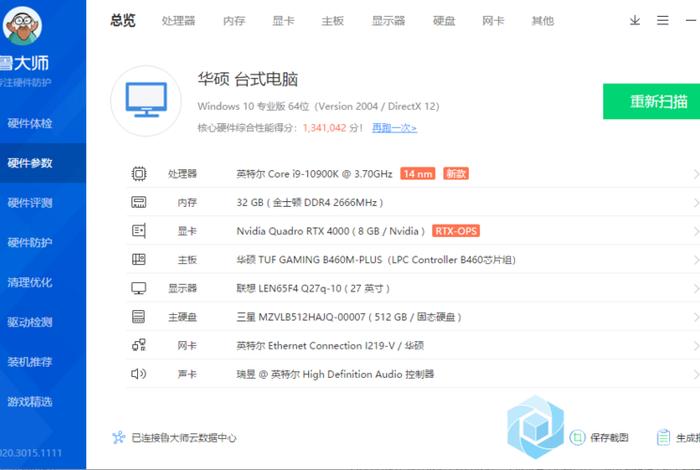The image size is (700, 470).
Task: Click the hard disk icon in 主硬盘 row
Action: (x=139, y=317)
